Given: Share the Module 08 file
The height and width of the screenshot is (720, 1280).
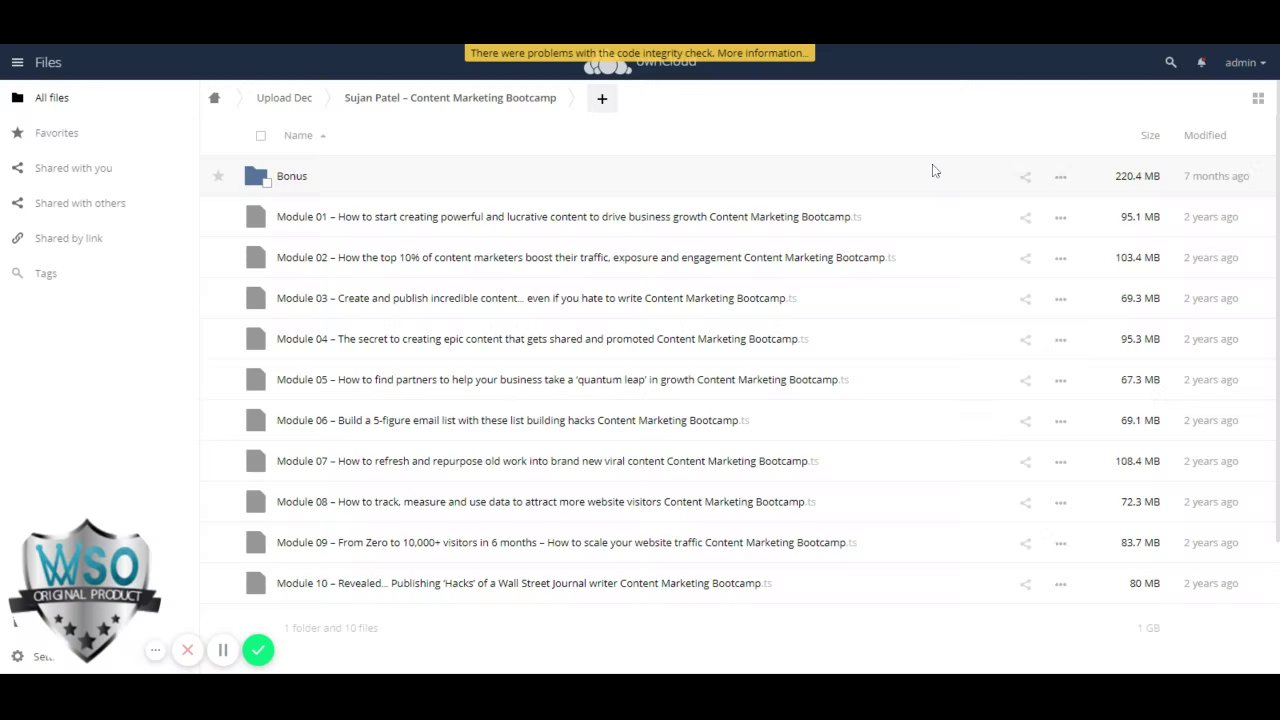Looking at the screenshot, I should pos(1025,503).
